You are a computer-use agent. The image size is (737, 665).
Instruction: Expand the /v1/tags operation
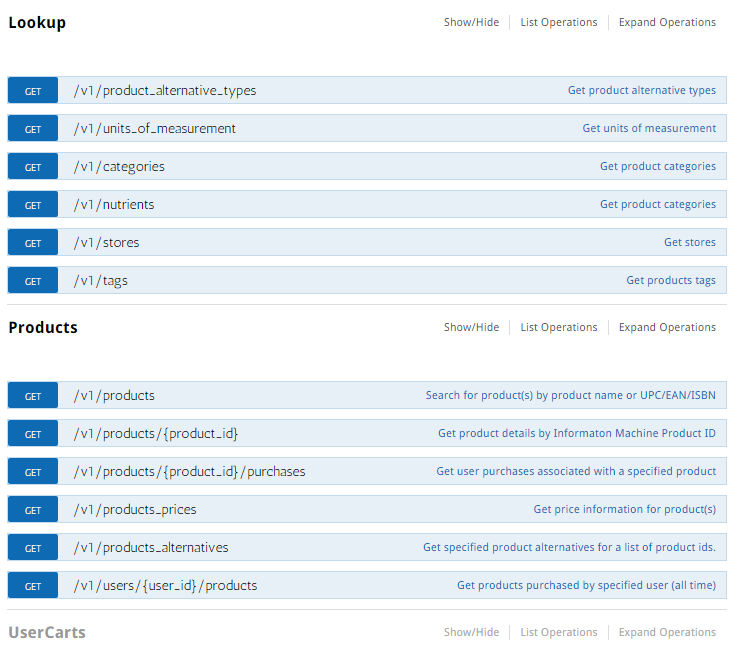pos(367,281)
